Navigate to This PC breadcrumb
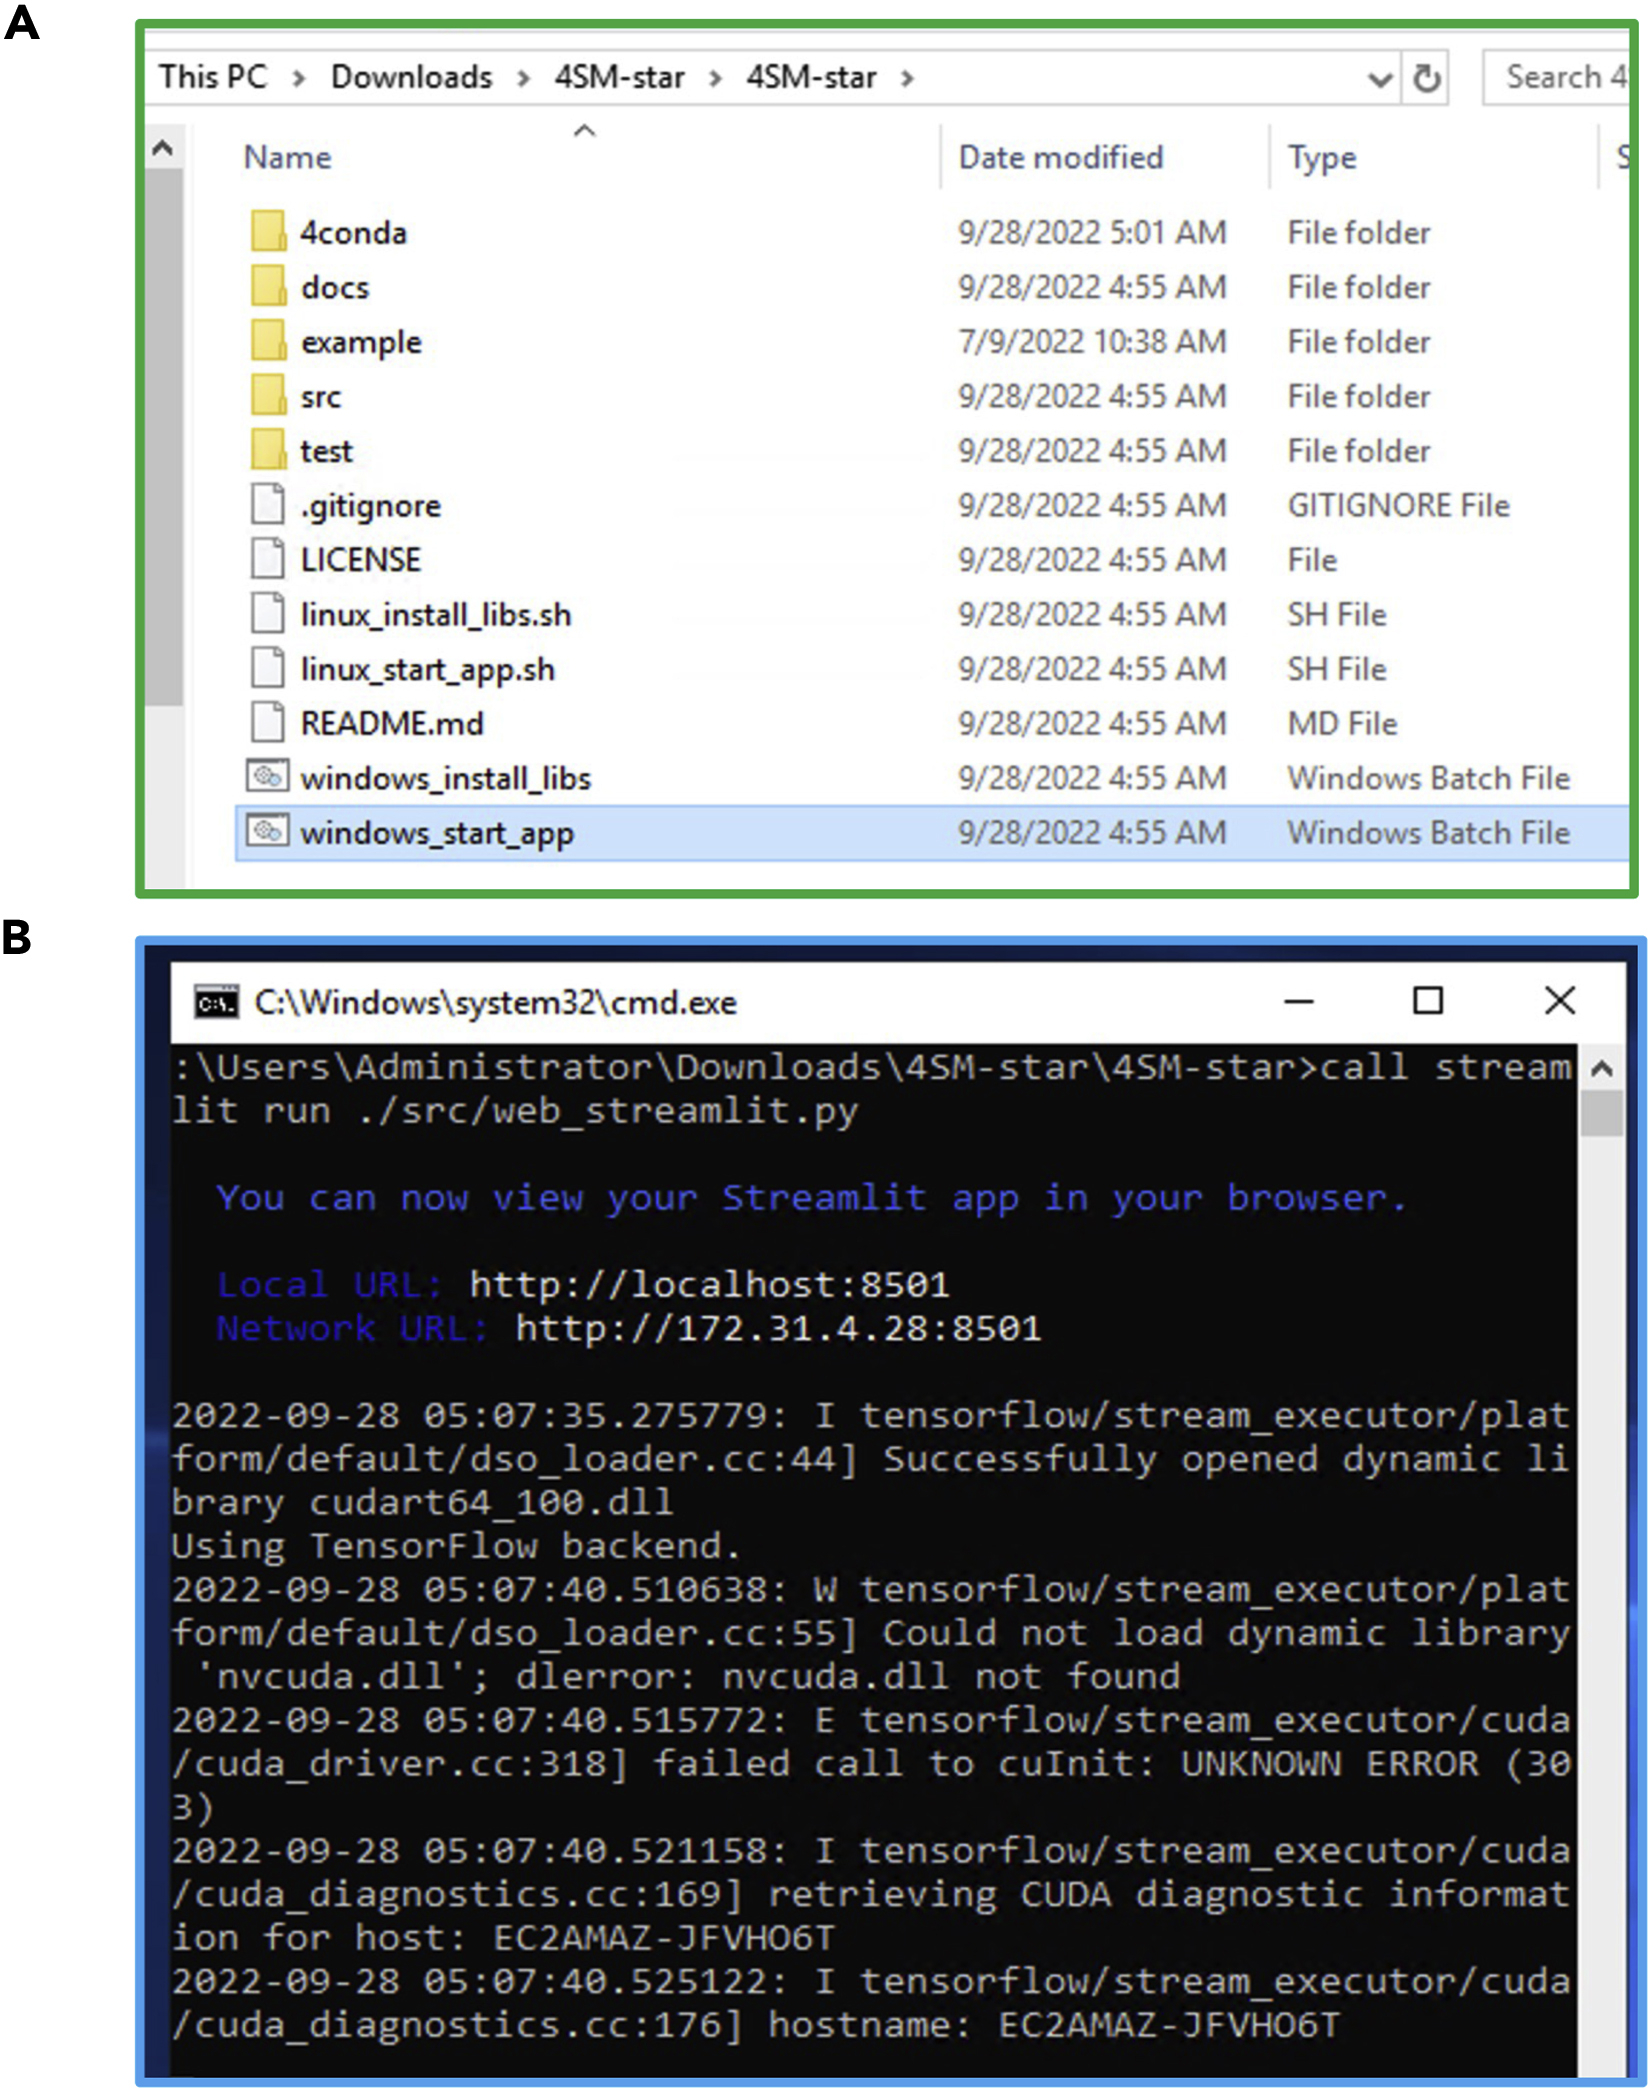Image resolution: width=1652 pixels, height=2092 pixels. click(x=213, y=77)
